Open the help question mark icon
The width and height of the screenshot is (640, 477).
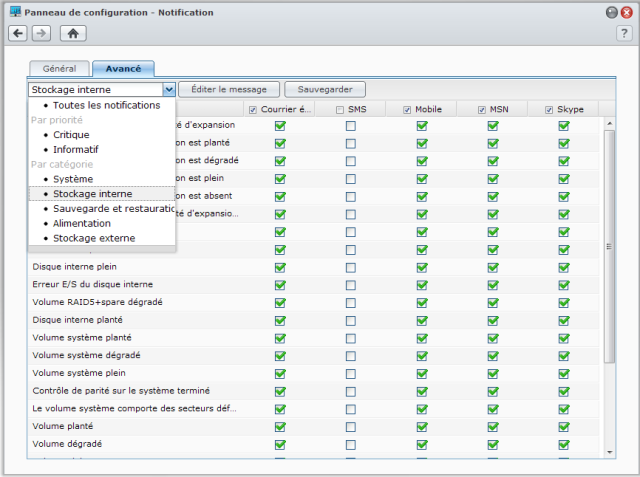coord(624,33)
